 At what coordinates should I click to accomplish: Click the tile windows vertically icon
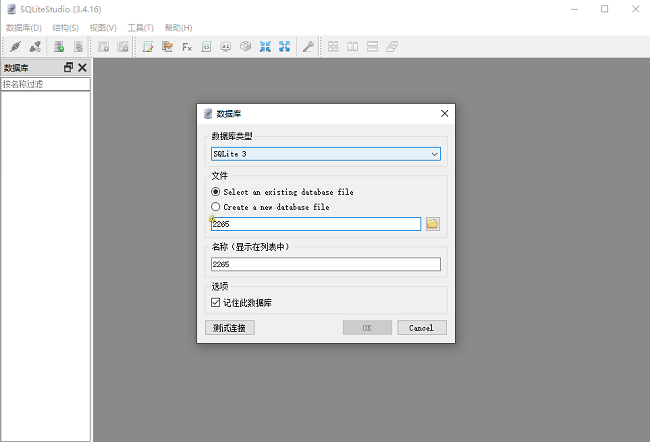372,46
